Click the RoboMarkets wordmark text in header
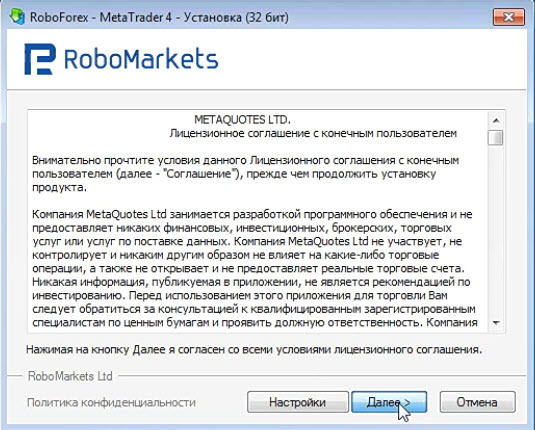The height and width of the screenshot is (430, 535). tap(141, 59)
